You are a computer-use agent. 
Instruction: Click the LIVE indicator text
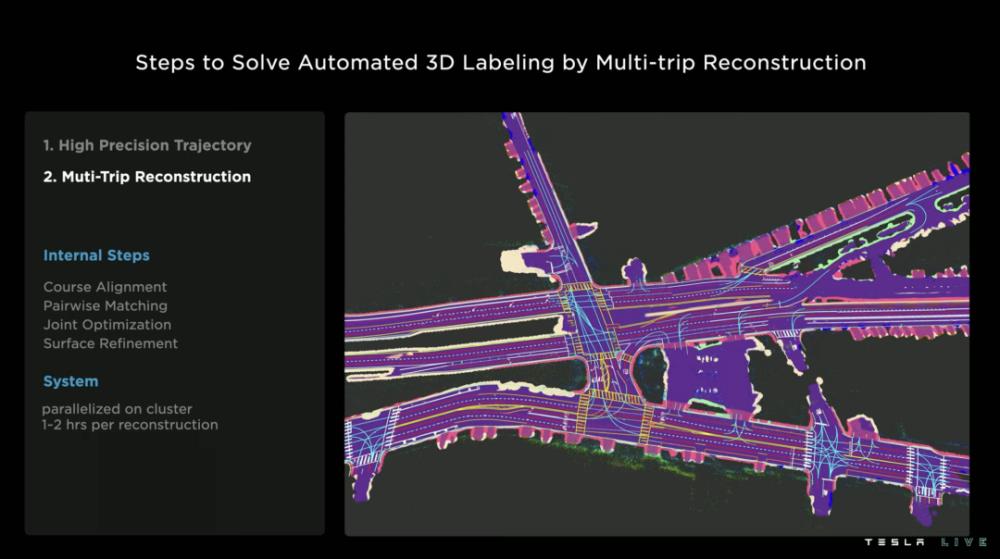(964, 542)
